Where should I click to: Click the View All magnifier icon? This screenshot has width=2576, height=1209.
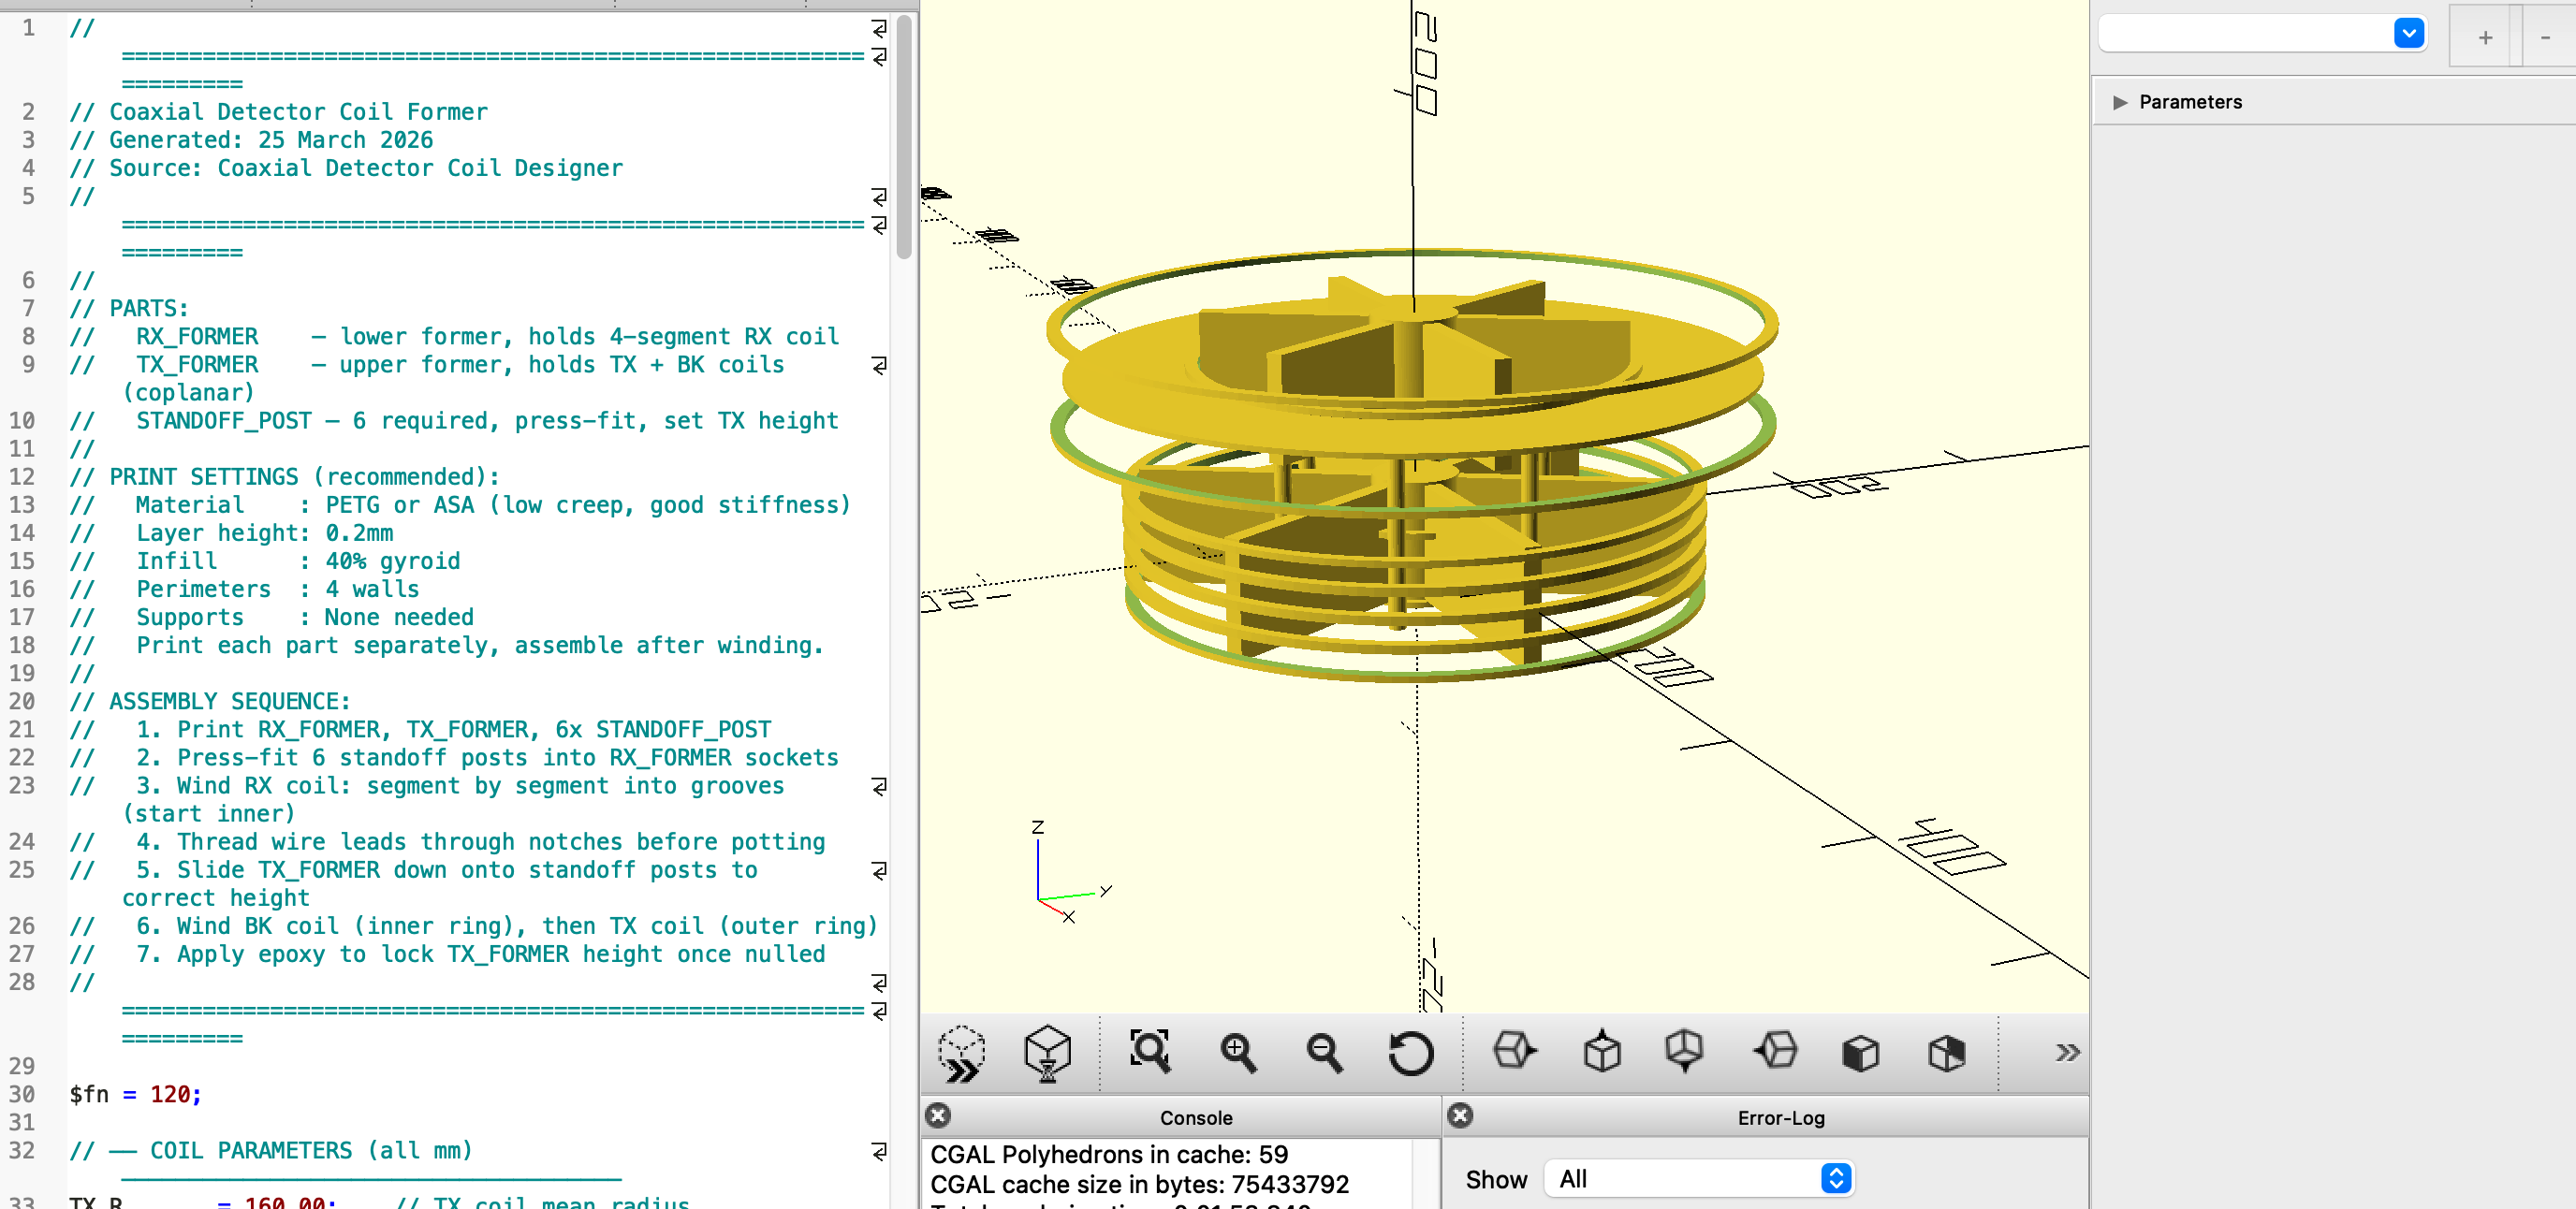(1149, 1052)
